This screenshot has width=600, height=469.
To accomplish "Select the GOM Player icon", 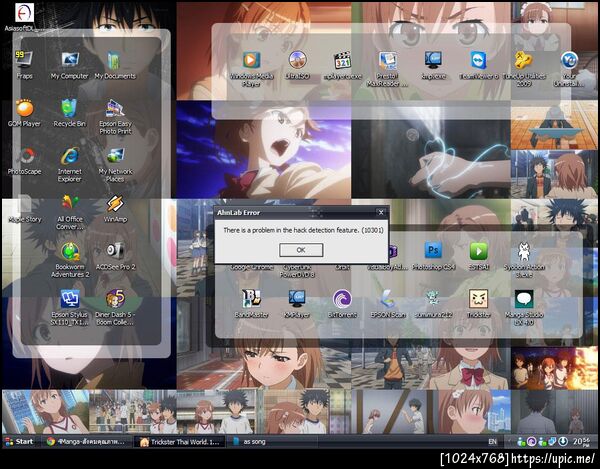I will click(24, 112).
